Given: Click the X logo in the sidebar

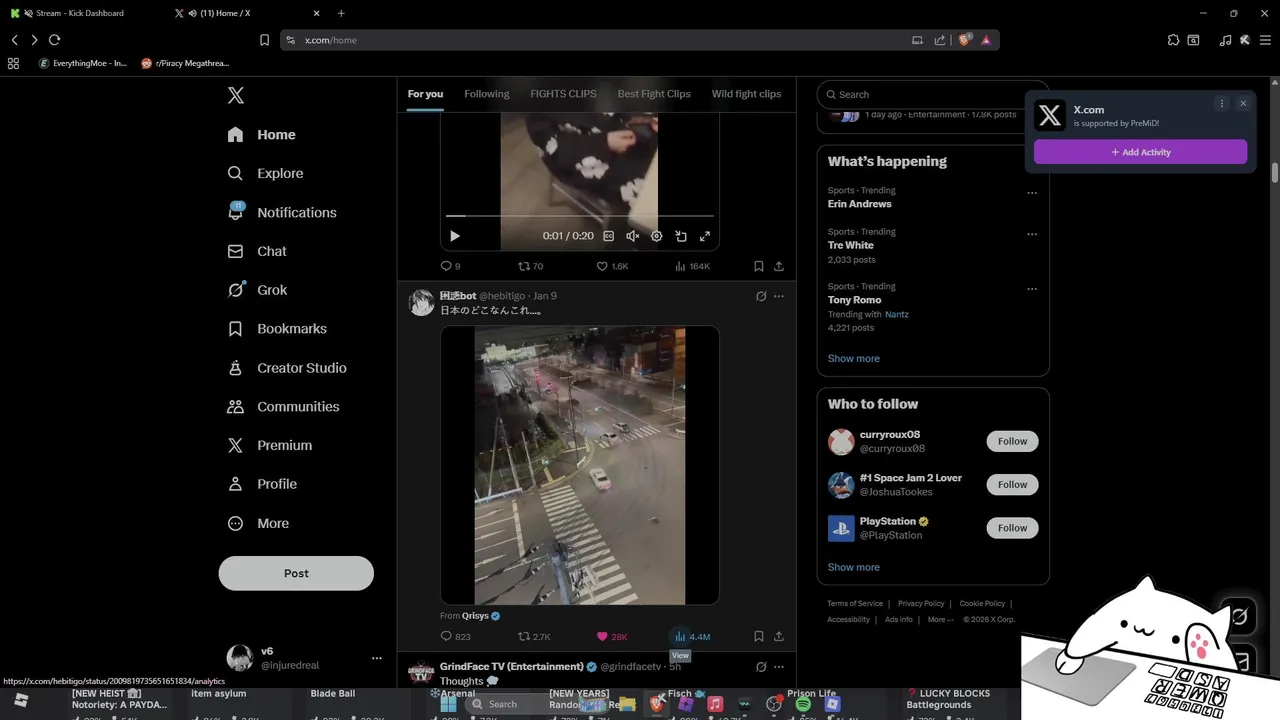Looking at the screenshot, I should point(235,95).
